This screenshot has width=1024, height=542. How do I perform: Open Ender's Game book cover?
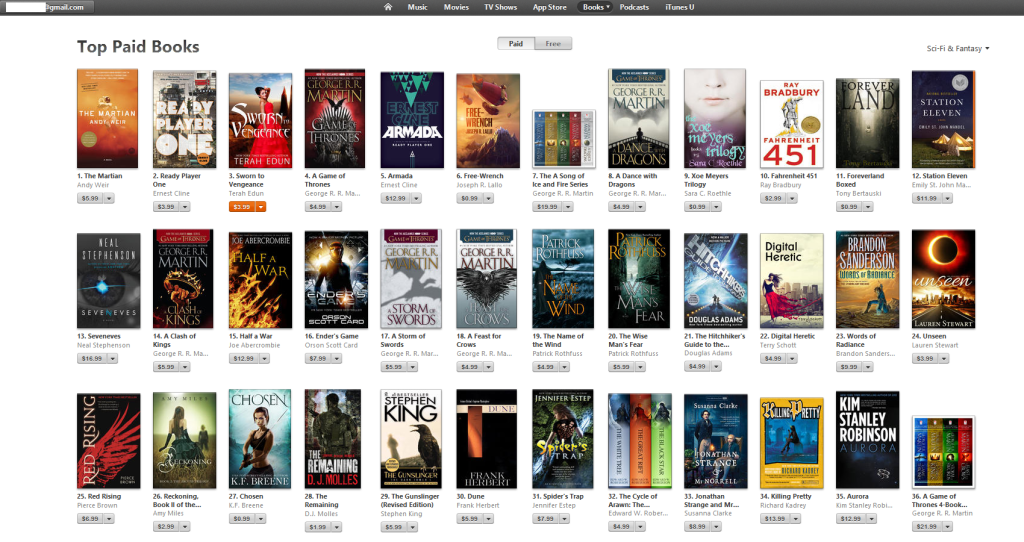(336, 279)
